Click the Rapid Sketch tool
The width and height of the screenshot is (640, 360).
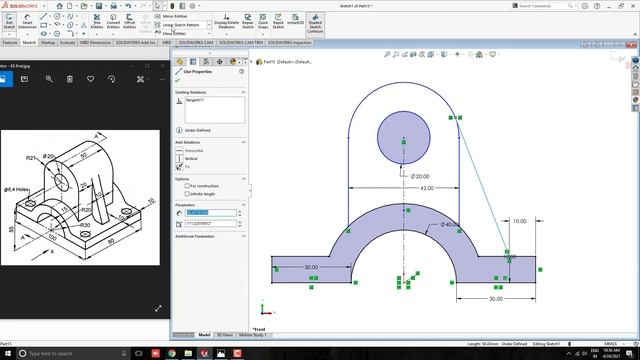[278, 21]
